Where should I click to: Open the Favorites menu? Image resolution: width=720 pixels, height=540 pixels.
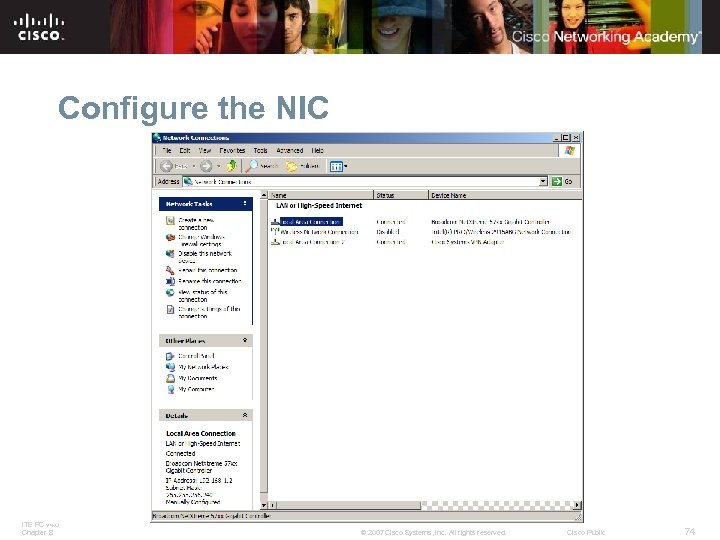click(x=232, y=150)
